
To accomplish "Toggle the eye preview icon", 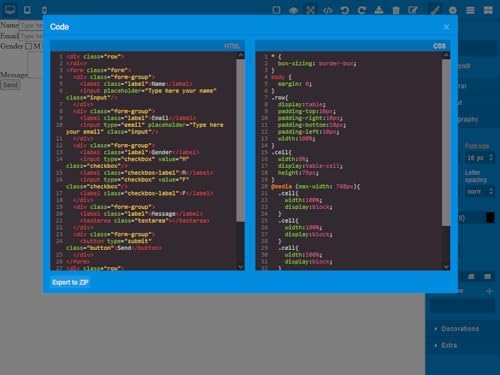I will coord(293,11).
